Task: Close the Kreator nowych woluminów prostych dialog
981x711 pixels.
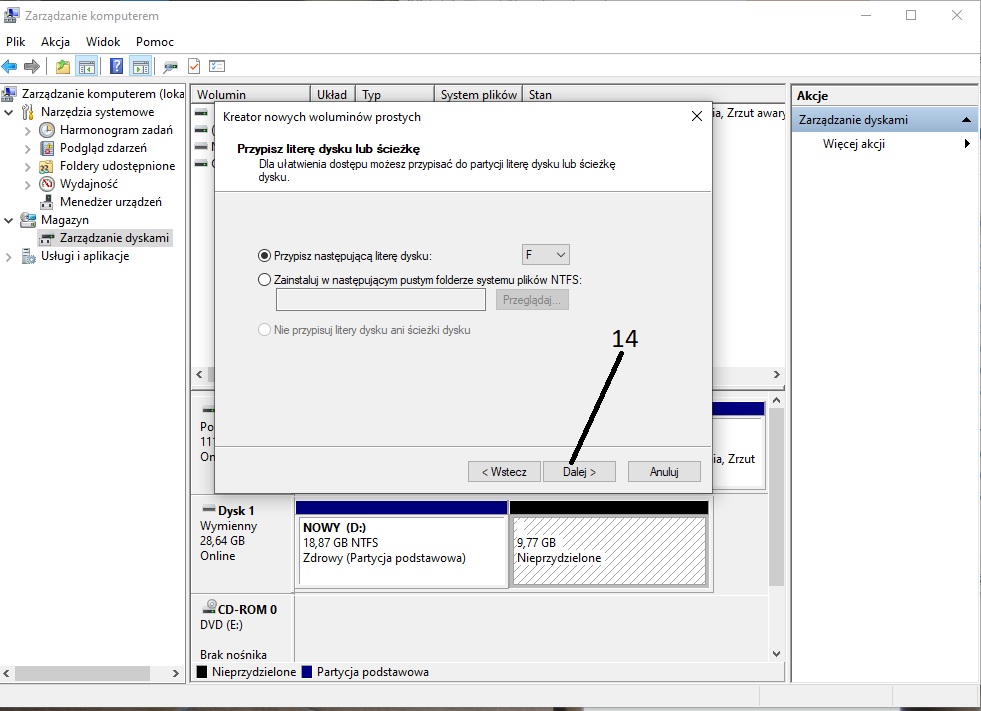Action: [x=696, y=116]
